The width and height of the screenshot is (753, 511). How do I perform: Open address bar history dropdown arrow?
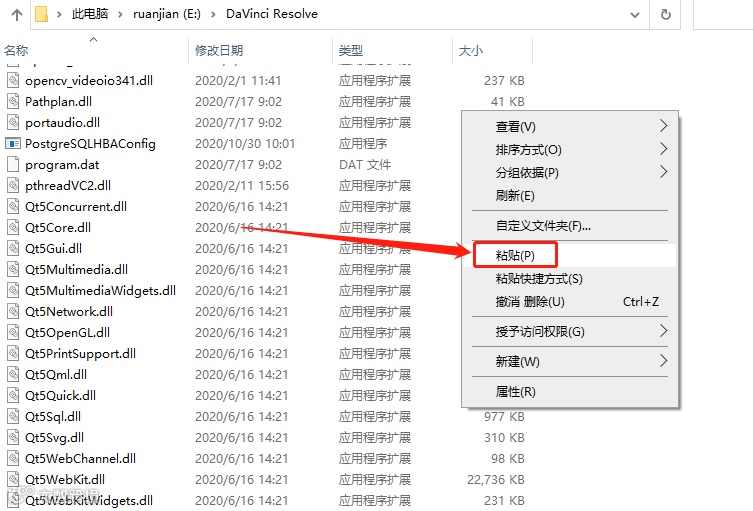coord(635,15)
